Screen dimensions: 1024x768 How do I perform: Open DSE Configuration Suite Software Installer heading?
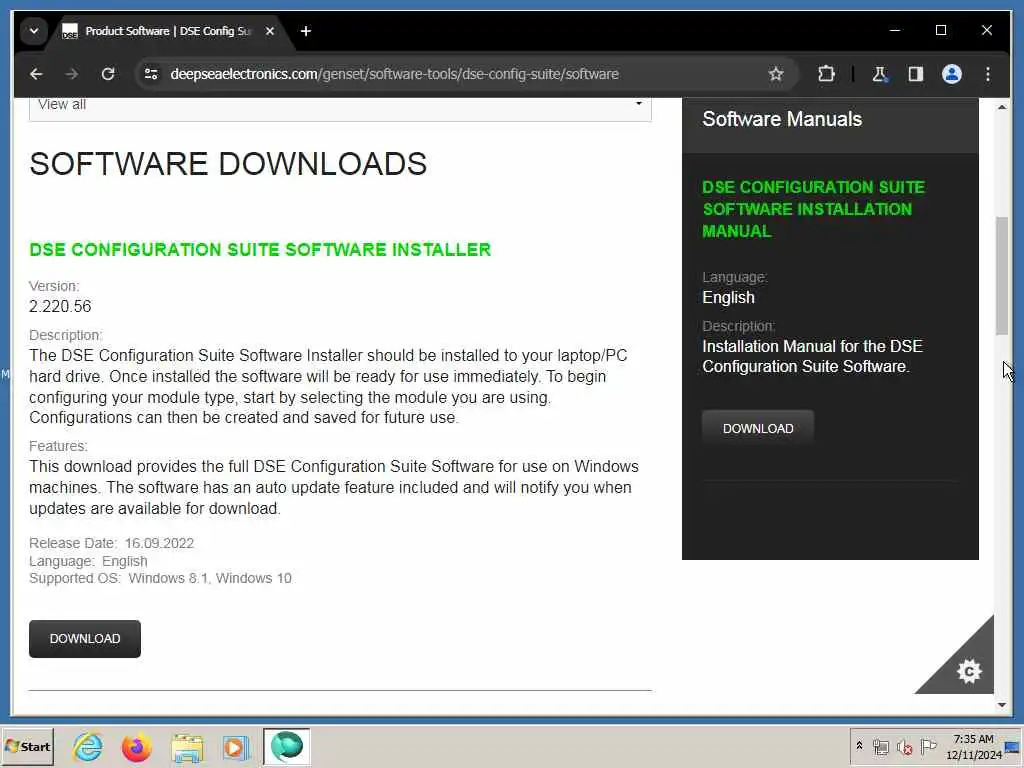coord(260,249)
